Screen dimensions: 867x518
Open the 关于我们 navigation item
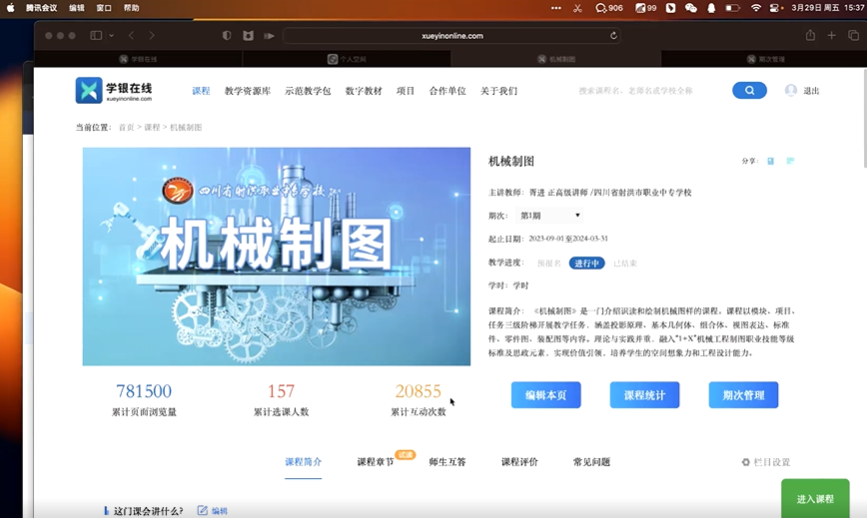coord(499,91)
